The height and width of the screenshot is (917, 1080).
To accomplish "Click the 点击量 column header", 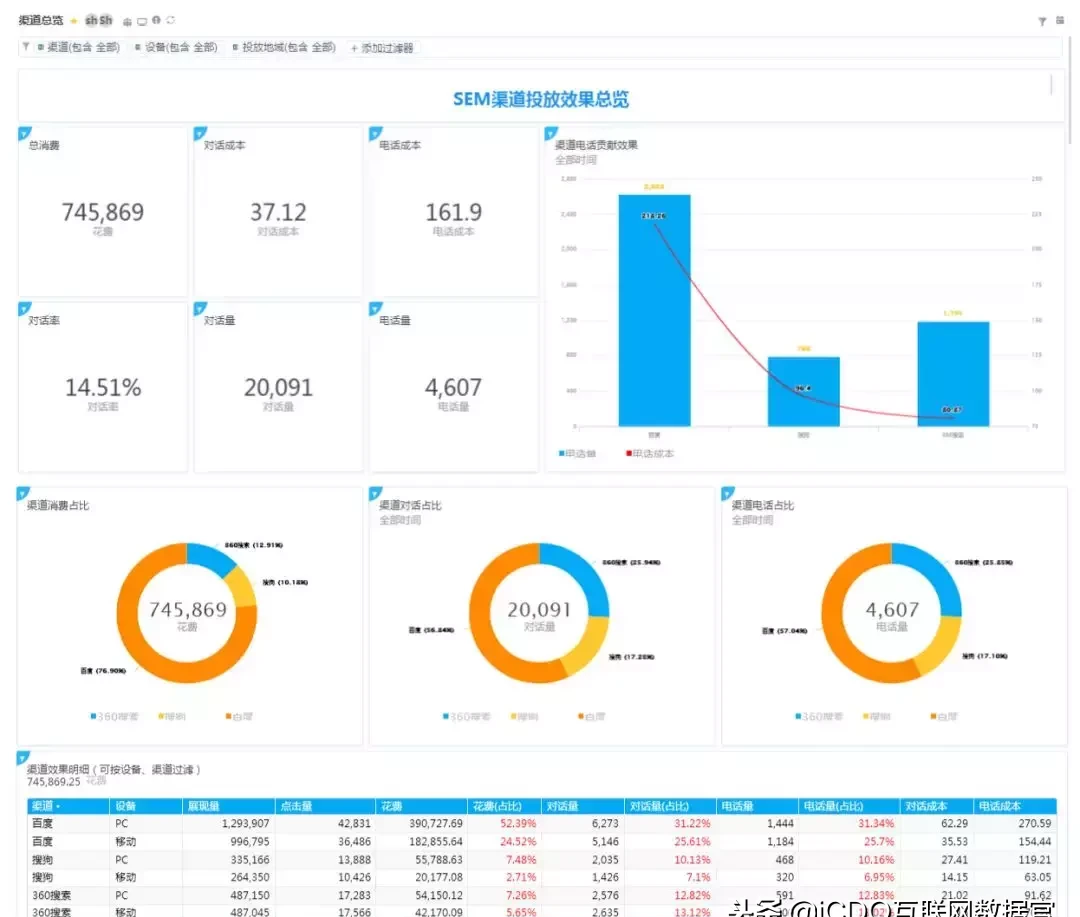I will 325,806.
